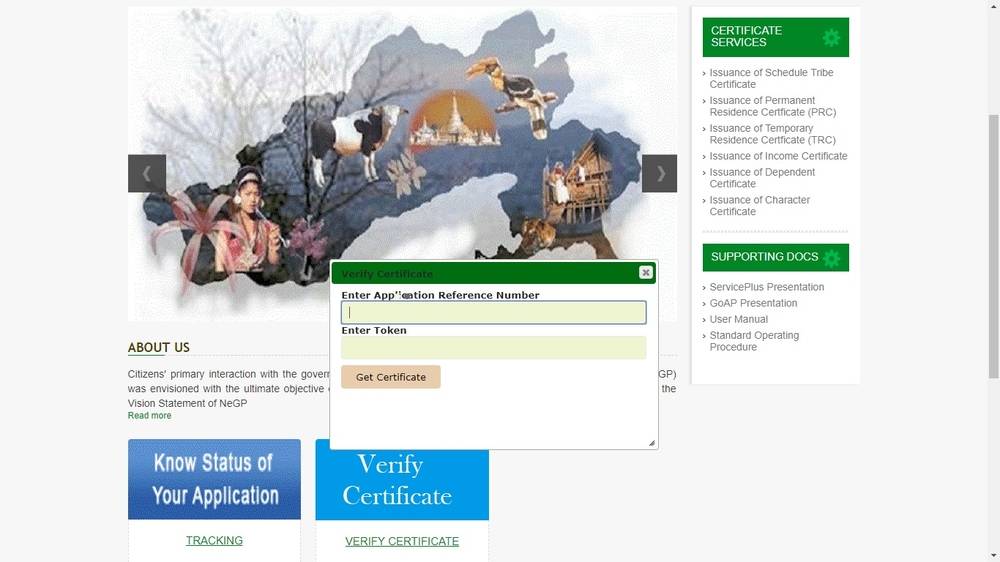Show previous slide with left carousel arrow
The height and width of the screenshot is (562, 1000).
point(147,174)
